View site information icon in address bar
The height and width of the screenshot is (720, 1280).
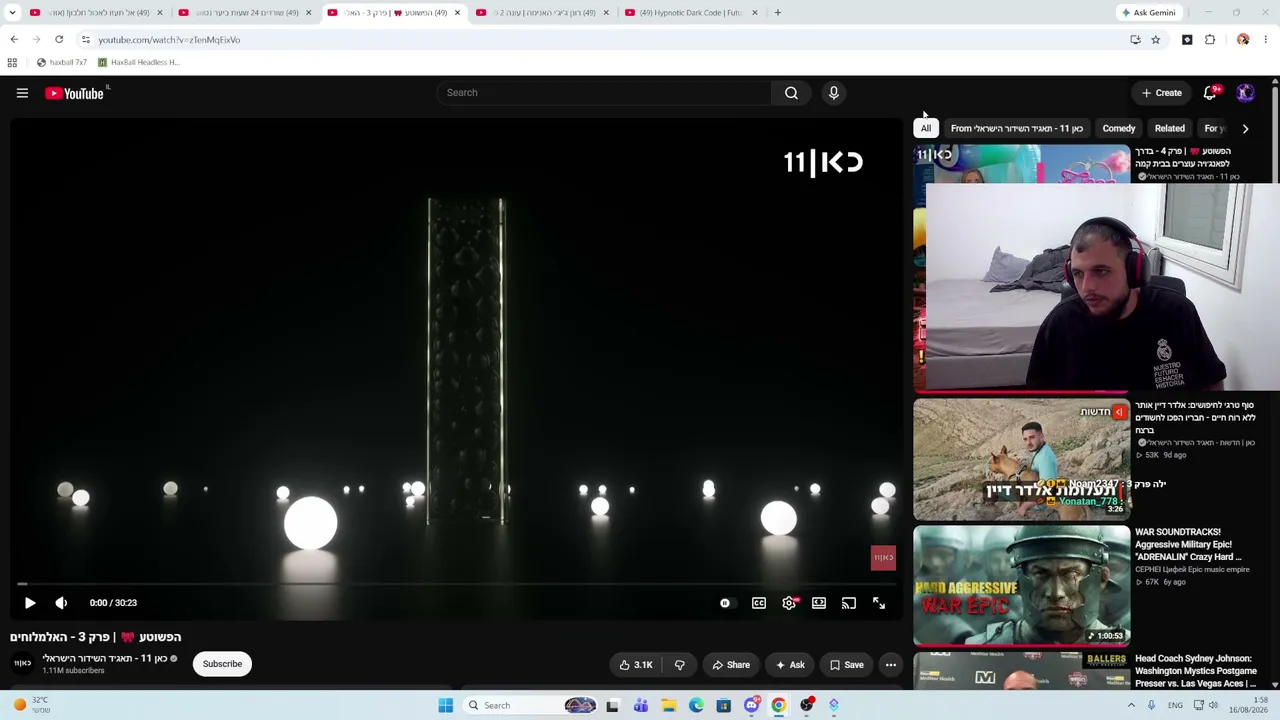85,40
